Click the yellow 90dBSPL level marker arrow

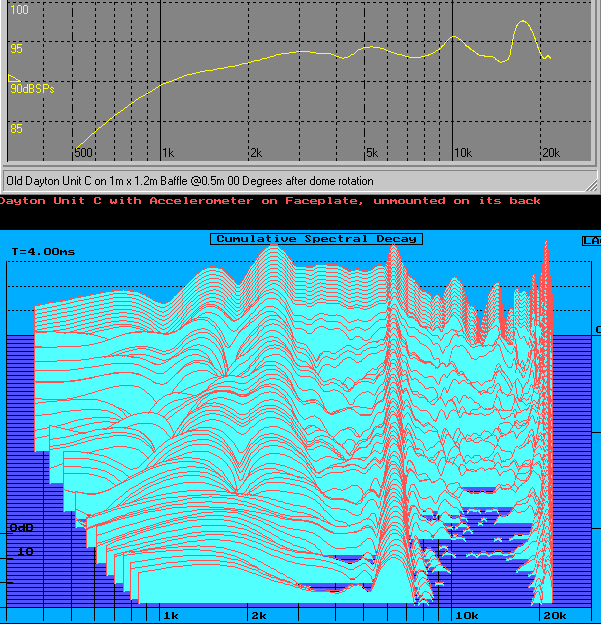[x=13, y=78]
